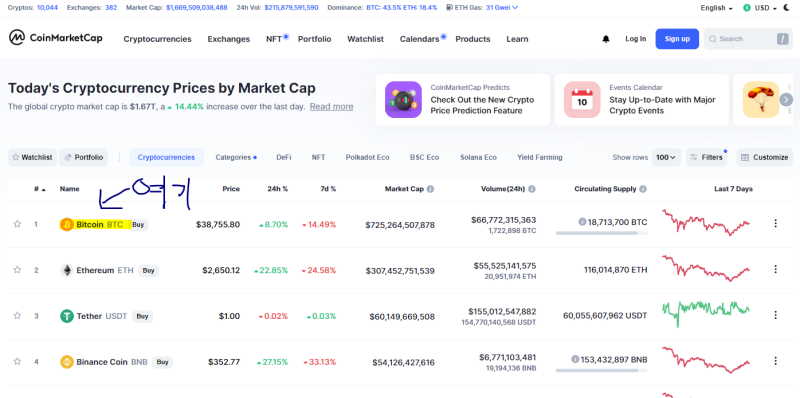
Task: Advance banner carousel with right arrow
Action: coord(786,100)
